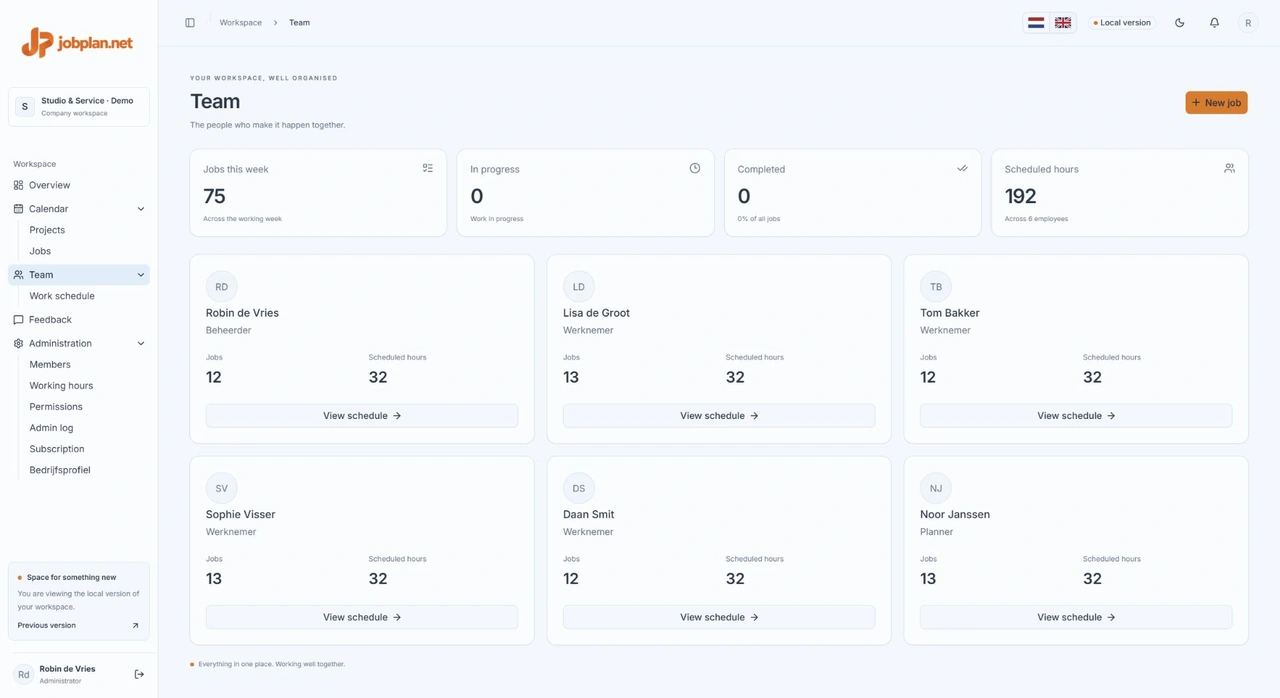The width and height of the screenshot is (1280, 698).
Task: Click the Overview grid icon in sidebar
Action: [x=18, y=185]
